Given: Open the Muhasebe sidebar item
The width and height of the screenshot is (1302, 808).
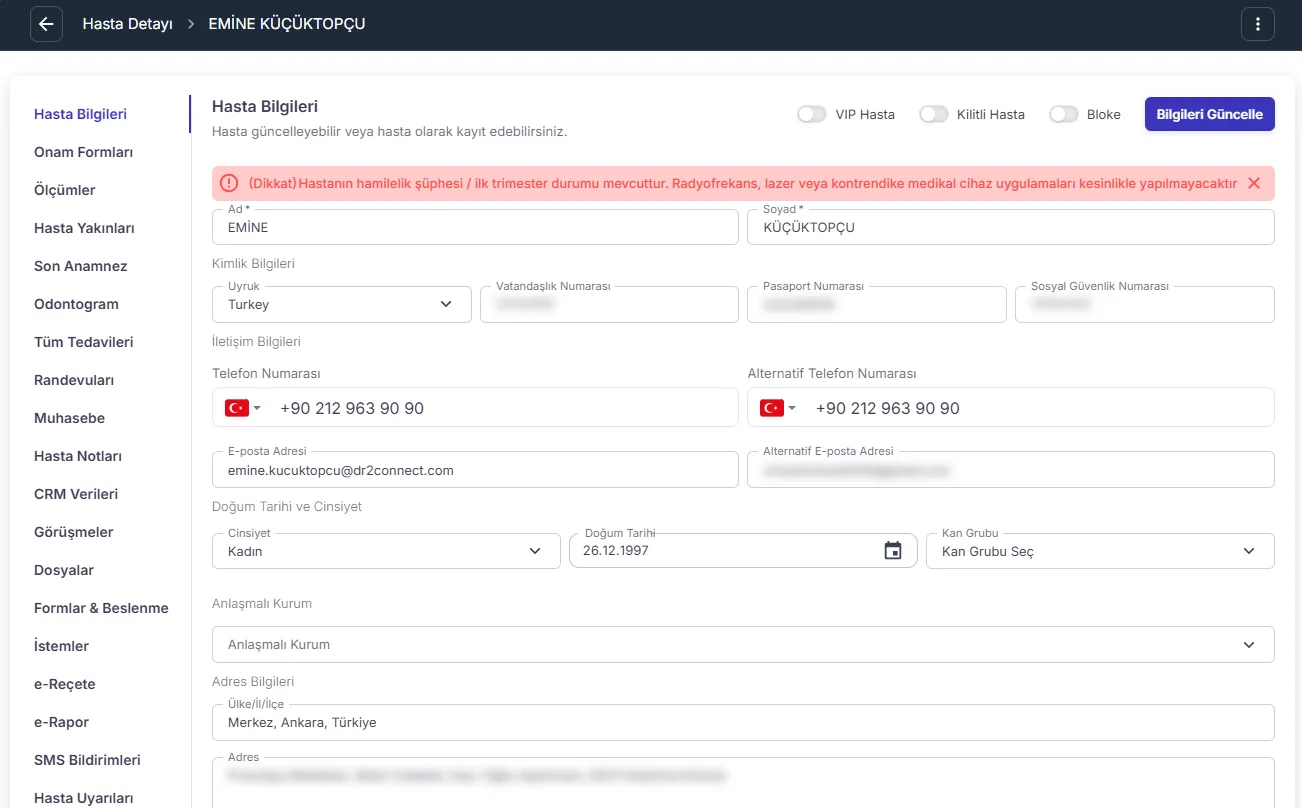Looking at the screenshot, I should click(x=70, y=418).
